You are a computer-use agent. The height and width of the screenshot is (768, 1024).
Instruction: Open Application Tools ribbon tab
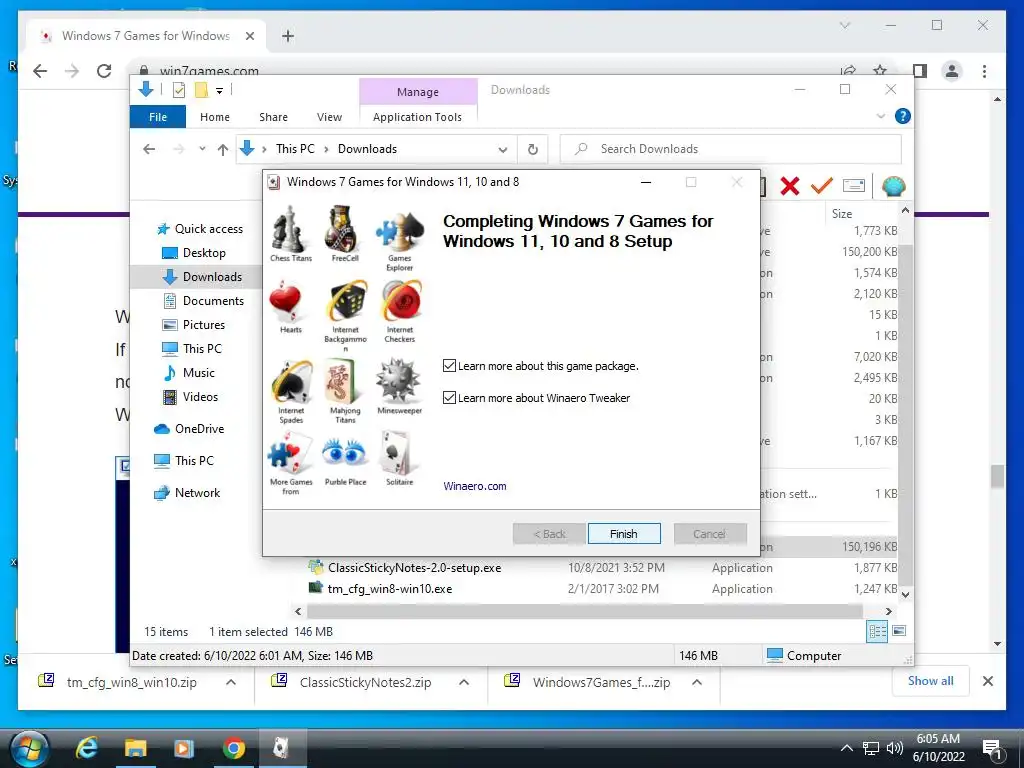(417, 117)
